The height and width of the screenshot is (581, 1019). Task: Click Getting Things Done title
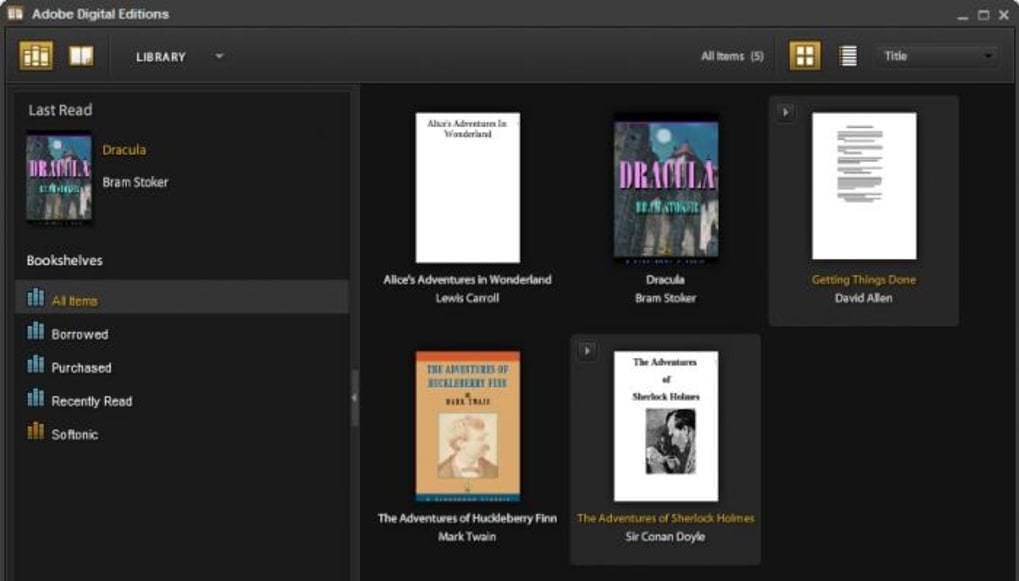pyautogui.click(x=864, y=279)
